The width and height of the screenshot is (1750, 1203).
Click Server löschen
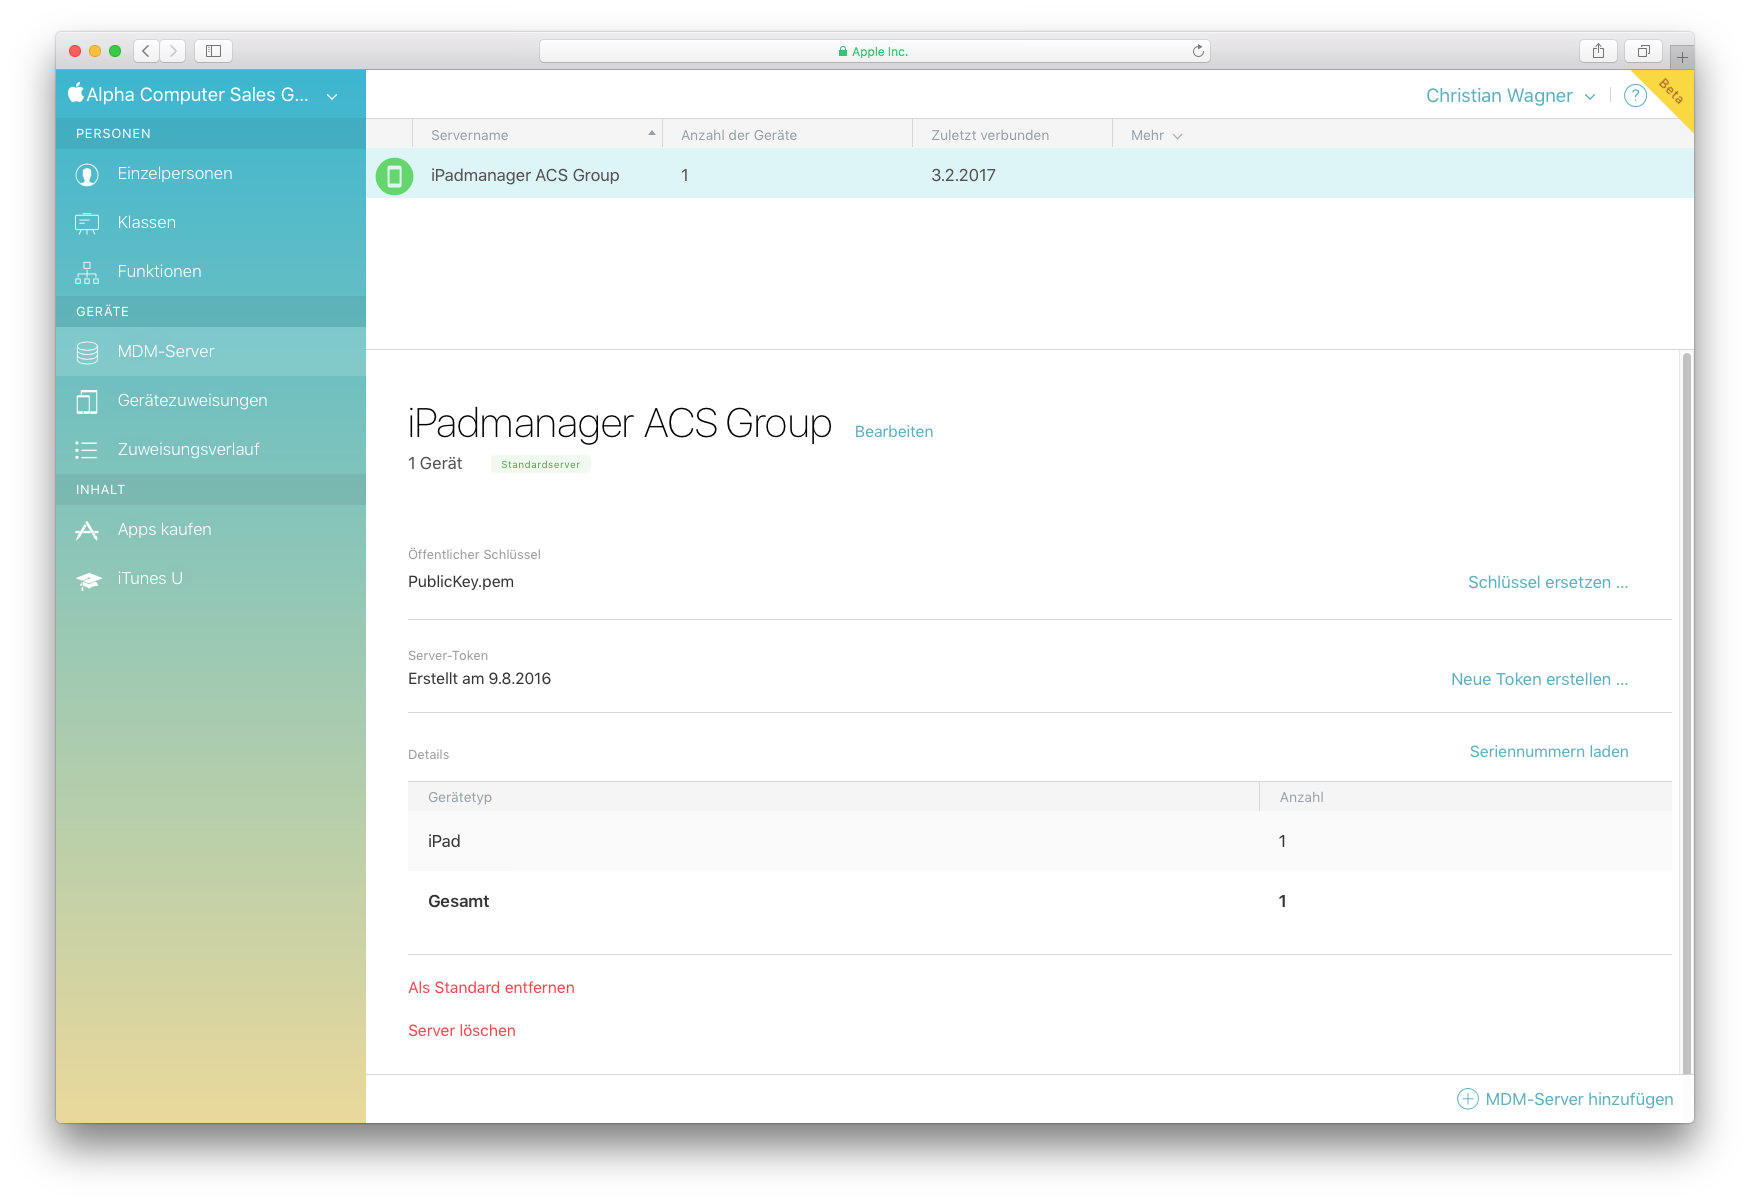(462, 1031)
